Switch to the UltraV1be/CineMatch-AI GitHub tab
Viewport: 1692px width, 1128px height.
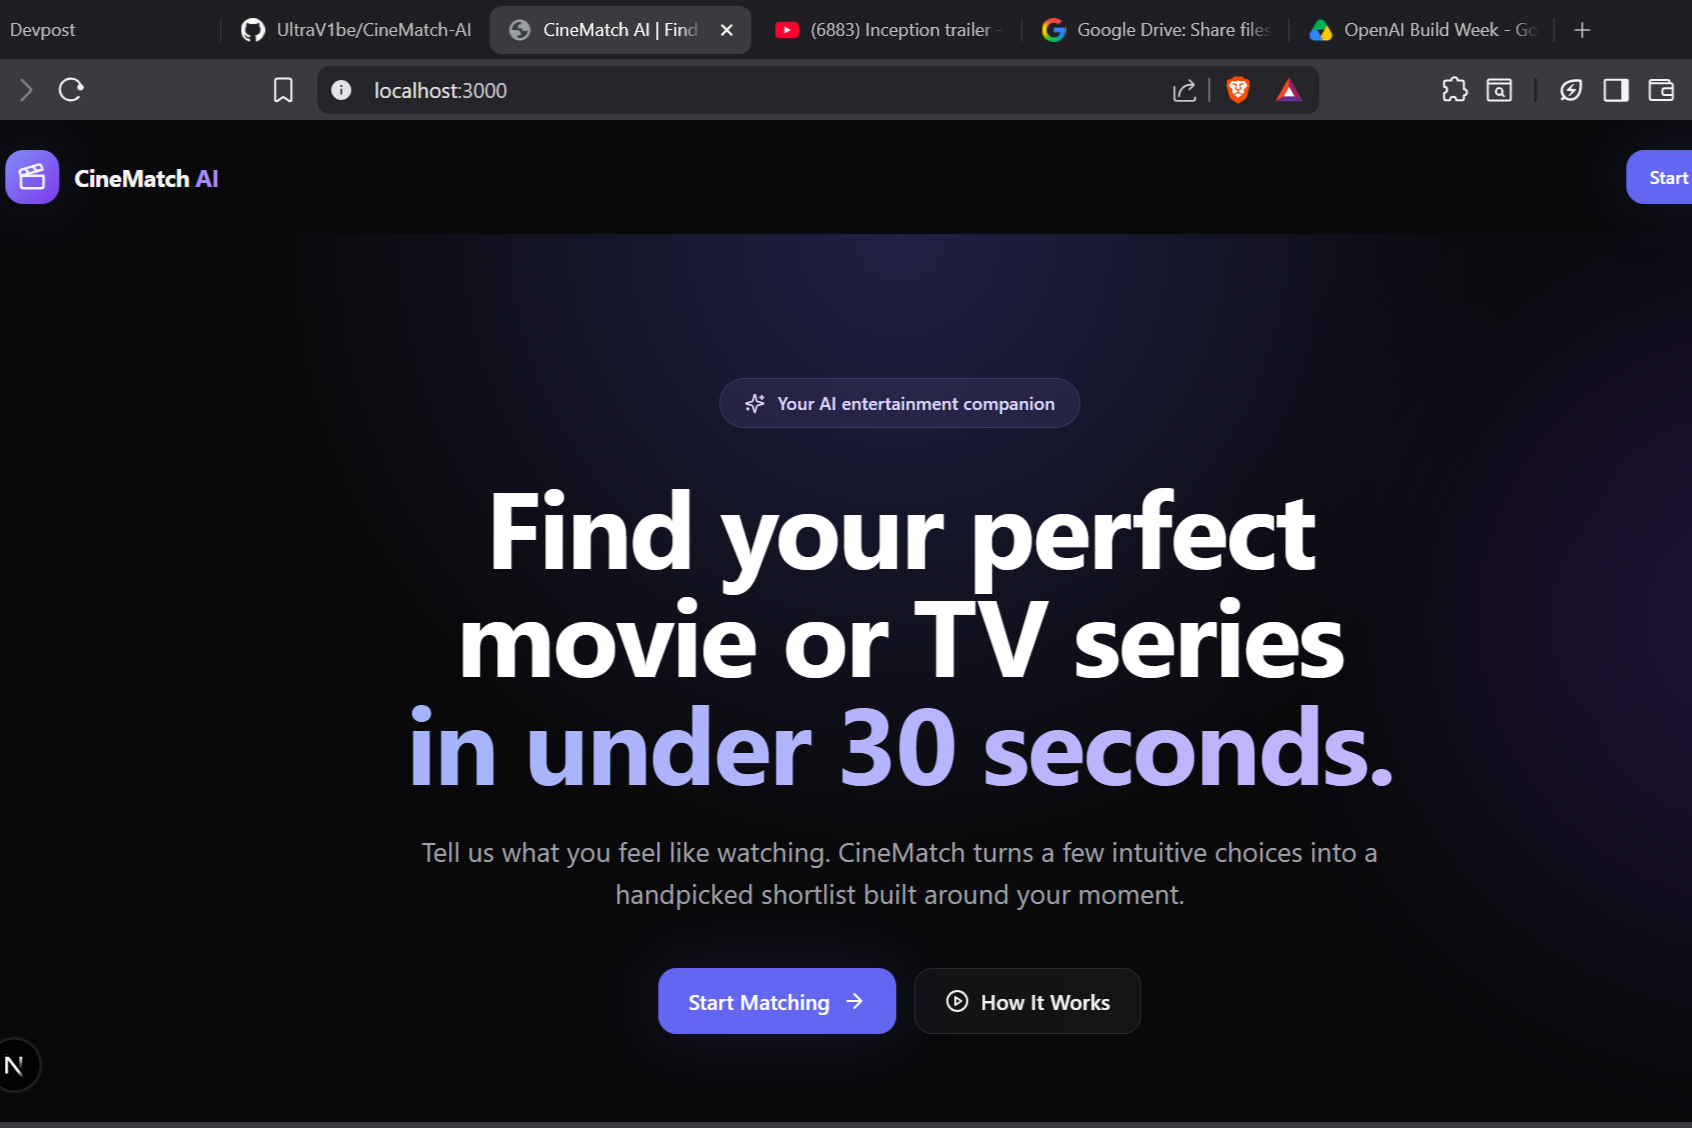click(356, 30)
